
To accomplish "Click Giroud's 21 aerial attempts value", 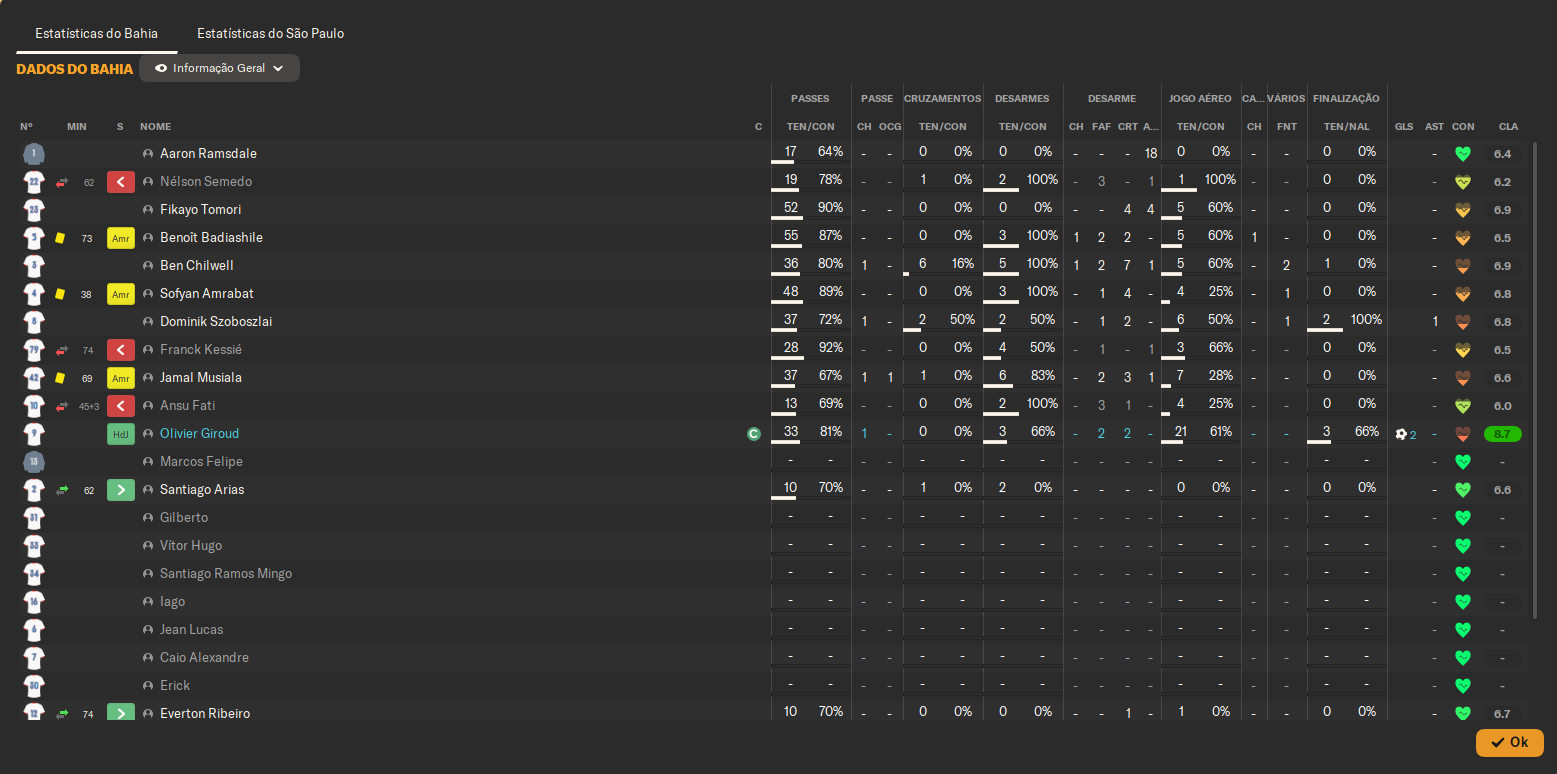I will coord(1181,431).
